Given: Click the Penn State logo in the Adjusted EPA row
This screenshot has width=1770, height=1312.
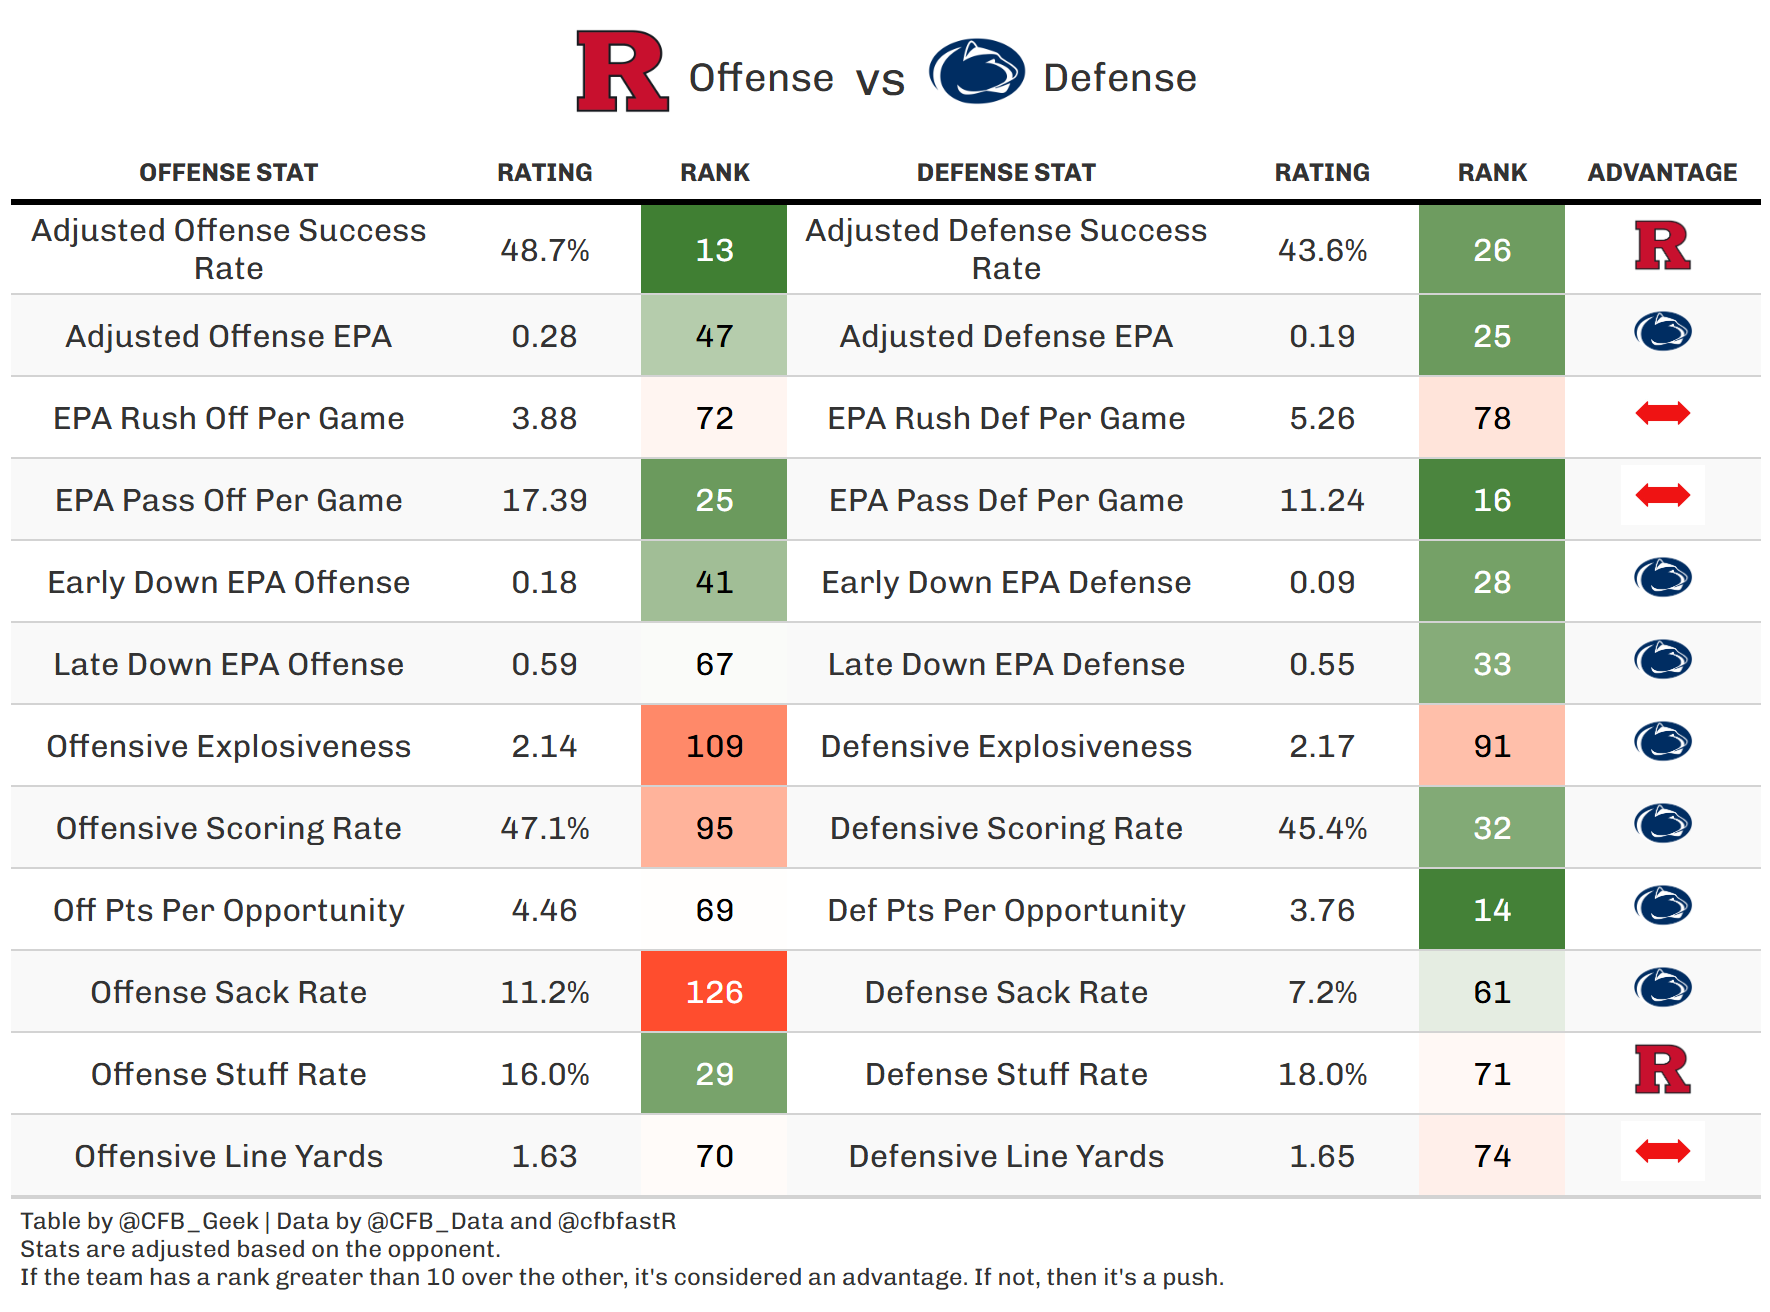Looking at the screenshot, I should point(1662,332).
